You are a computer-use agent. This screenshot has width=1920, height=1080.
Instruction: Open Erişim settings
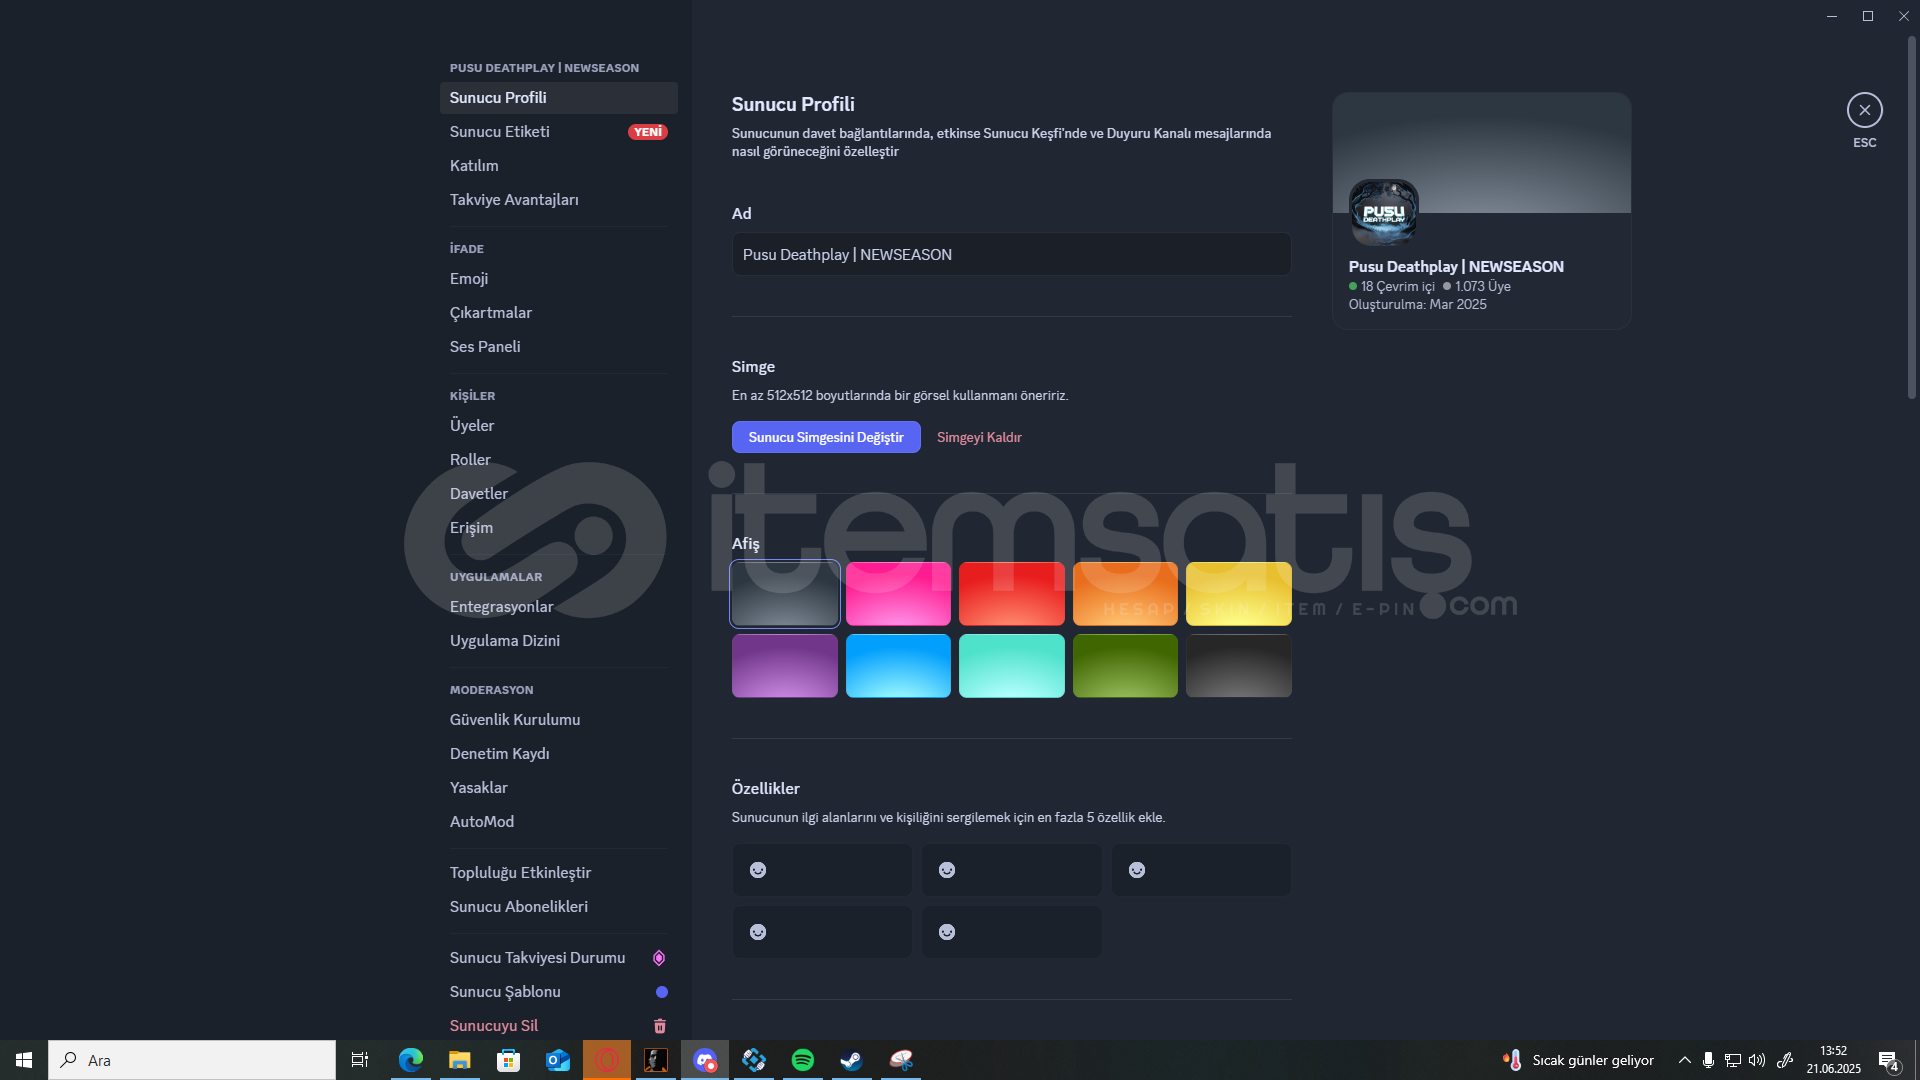coord(558,528)
